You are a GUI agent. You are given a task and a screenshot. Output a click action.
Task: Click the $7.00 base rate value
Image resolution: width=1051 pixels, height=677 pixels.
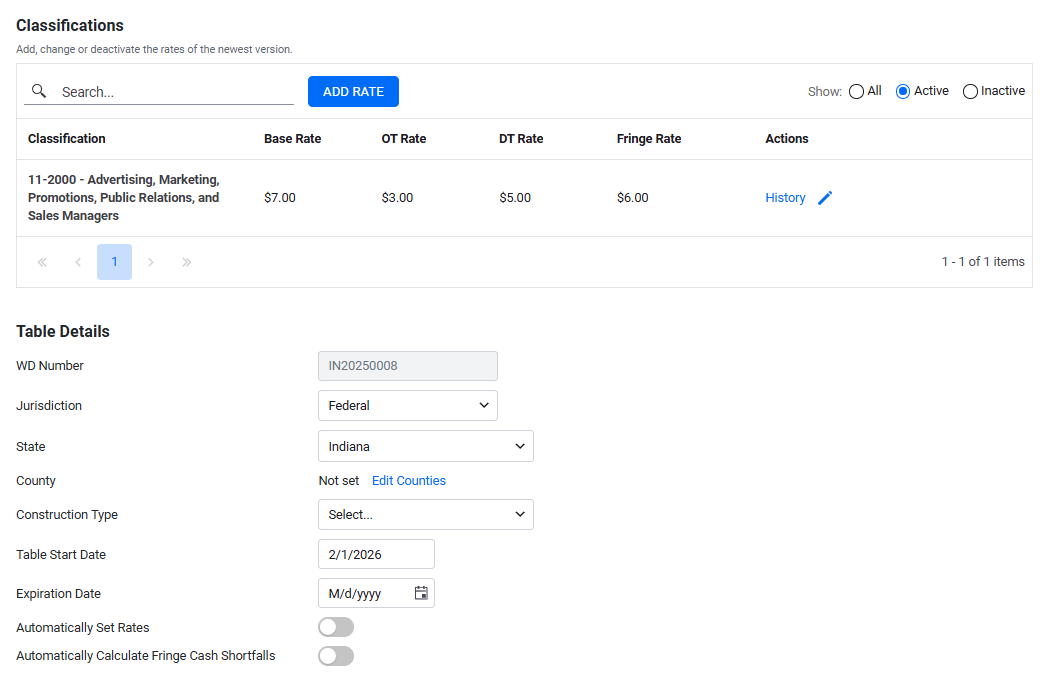280,198
